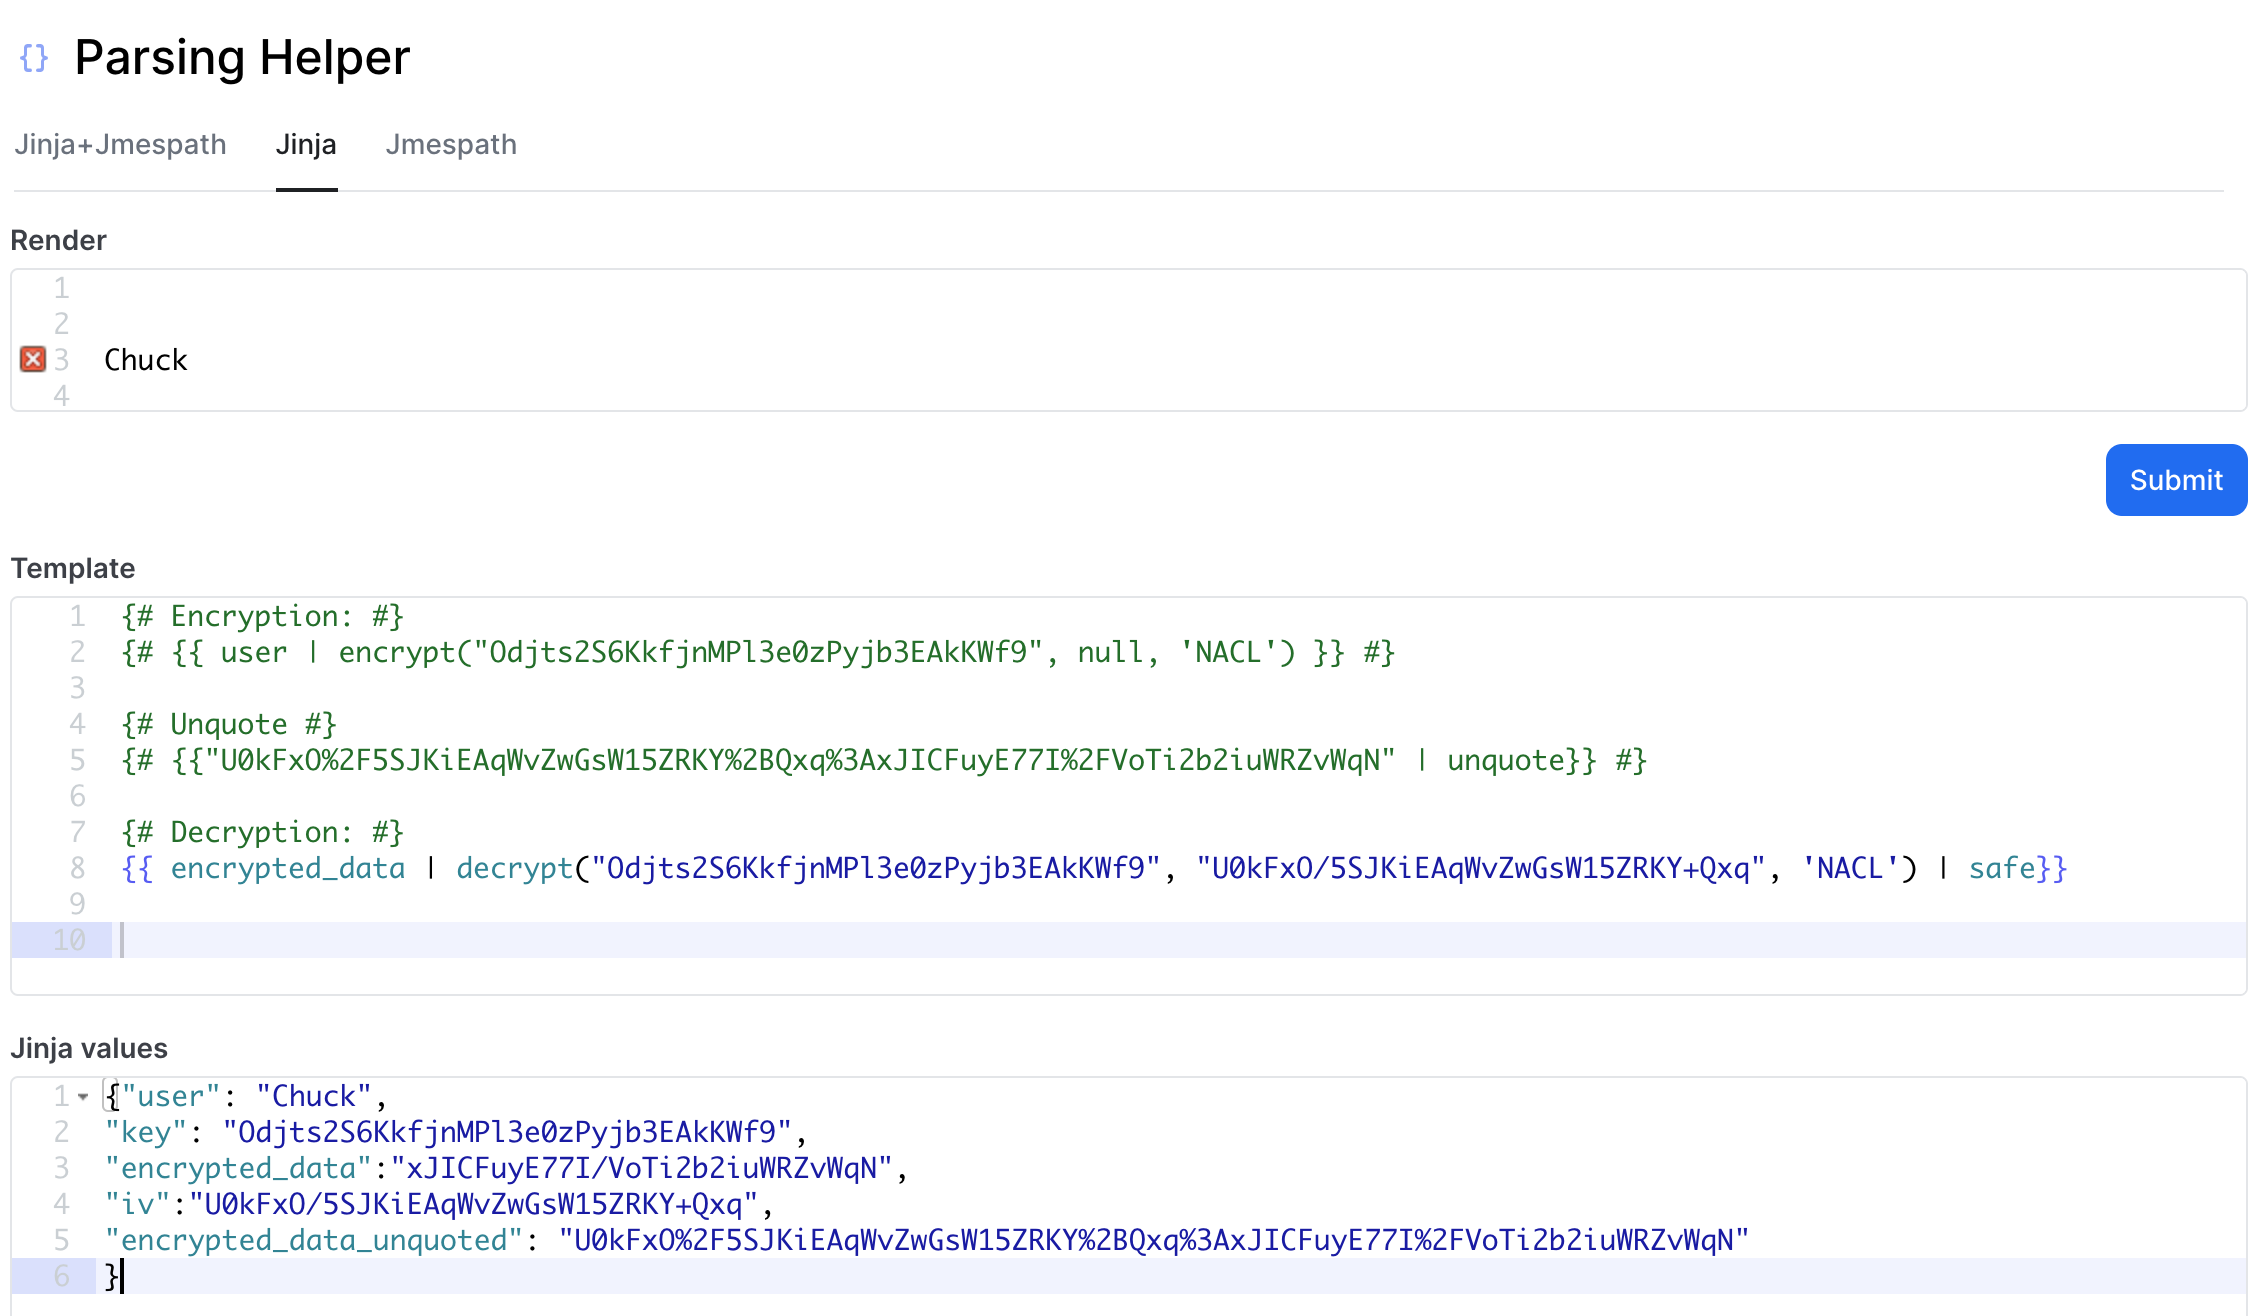Click the encrypt comment on Template line 2
2256x1316 pixels.
[x=757, y=652]
